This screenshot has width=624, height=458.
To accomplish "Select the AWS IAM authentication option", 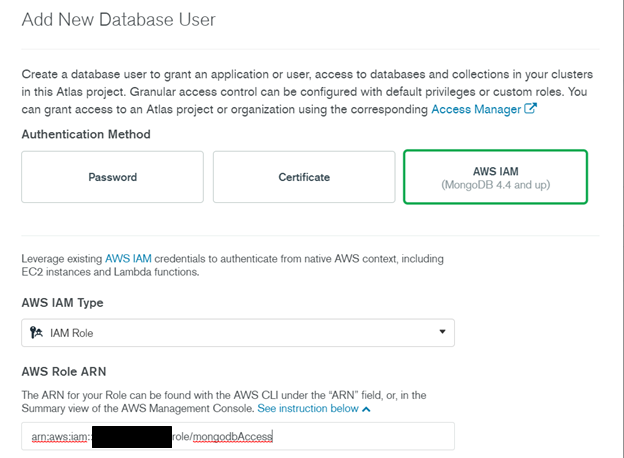I will pos(495,177).
